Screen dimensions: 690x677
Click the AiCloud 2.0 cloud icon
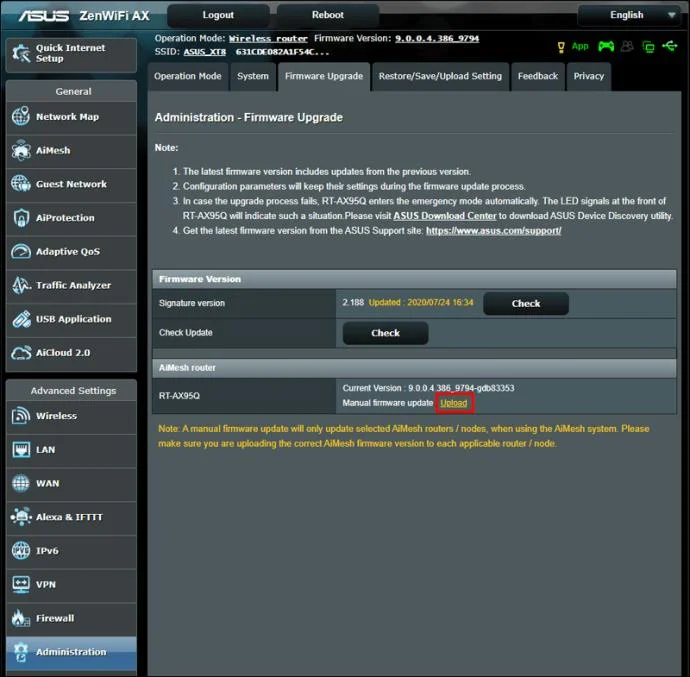coord(21,353)
